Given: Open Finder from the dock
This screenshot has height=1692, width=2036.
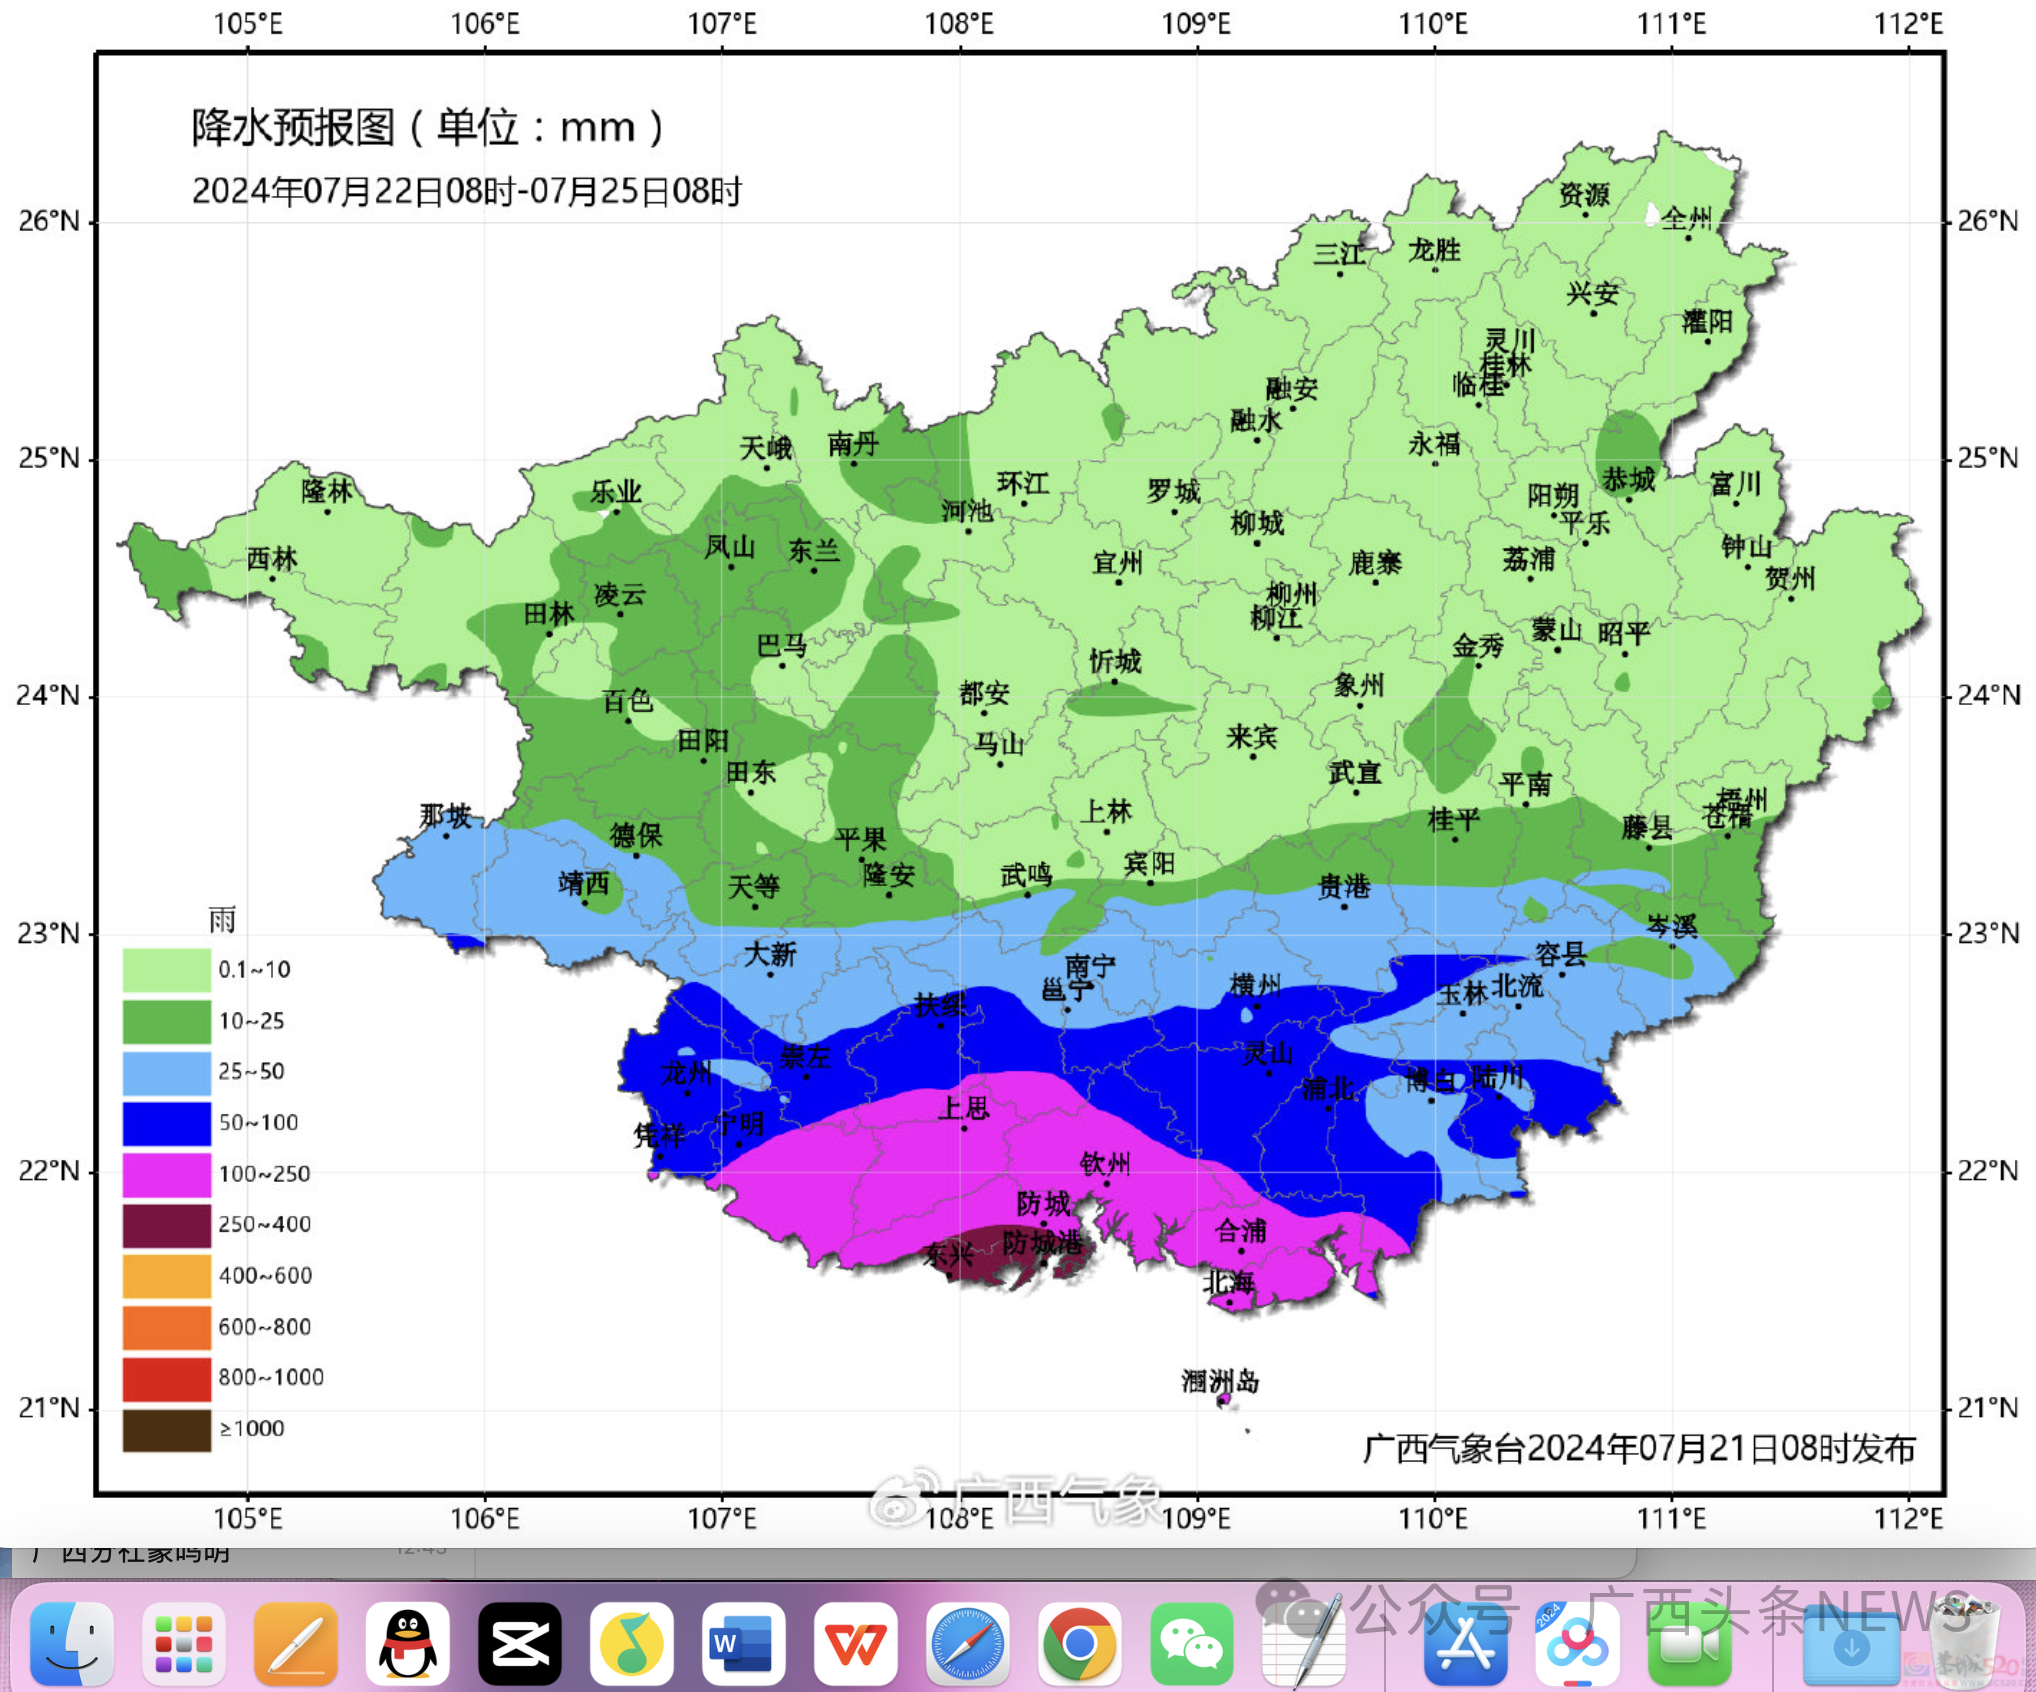Looking at the screenshot, I should click(x=71, y=1643).
